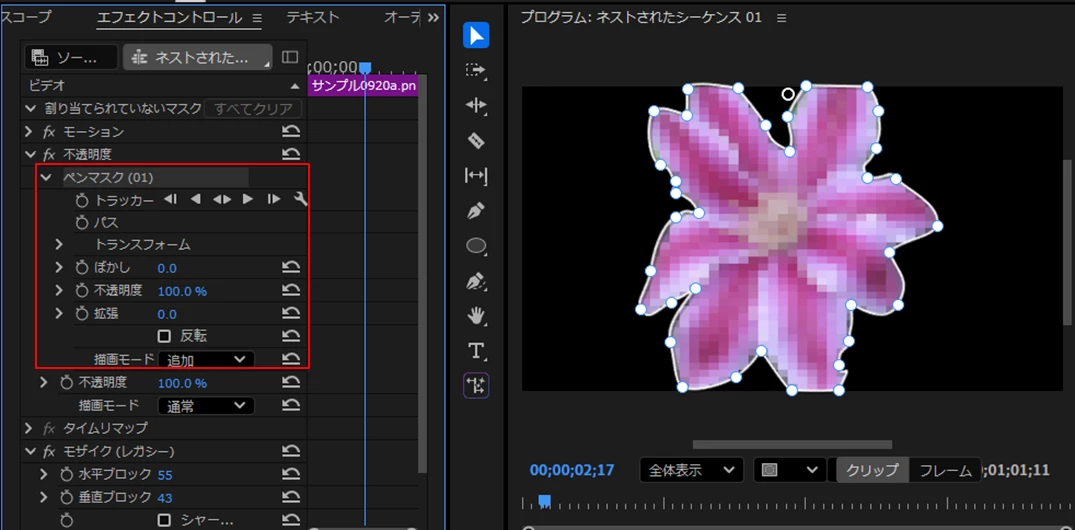This screenshot has height=530, width=1075.
Task: Select the Pen tool in toolbar
Action: click(476, 210)
